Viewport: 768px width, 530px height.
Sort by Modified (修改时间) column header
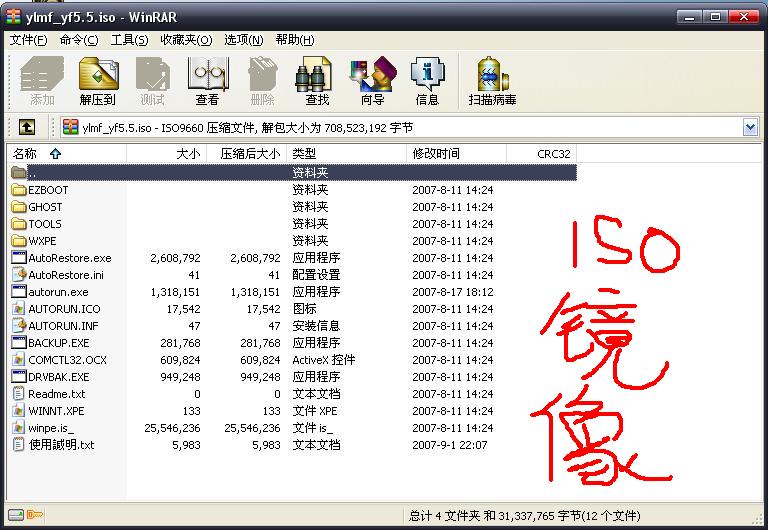456,154
